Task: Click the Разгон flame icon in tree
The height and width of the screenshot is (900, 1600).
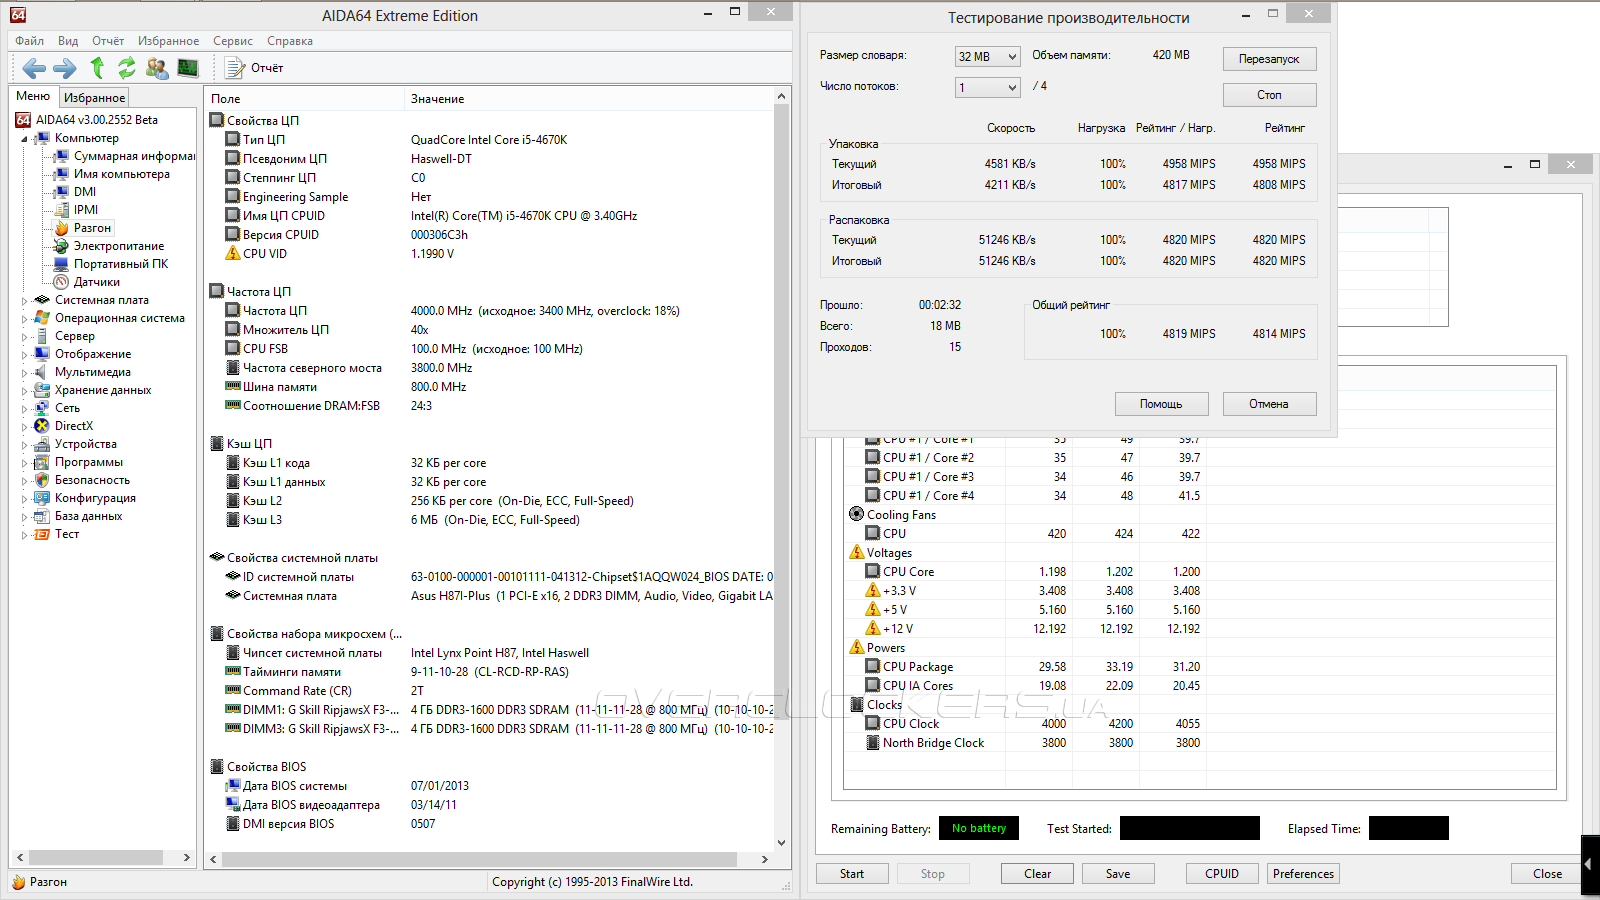Action: click(x=62, y=228)
